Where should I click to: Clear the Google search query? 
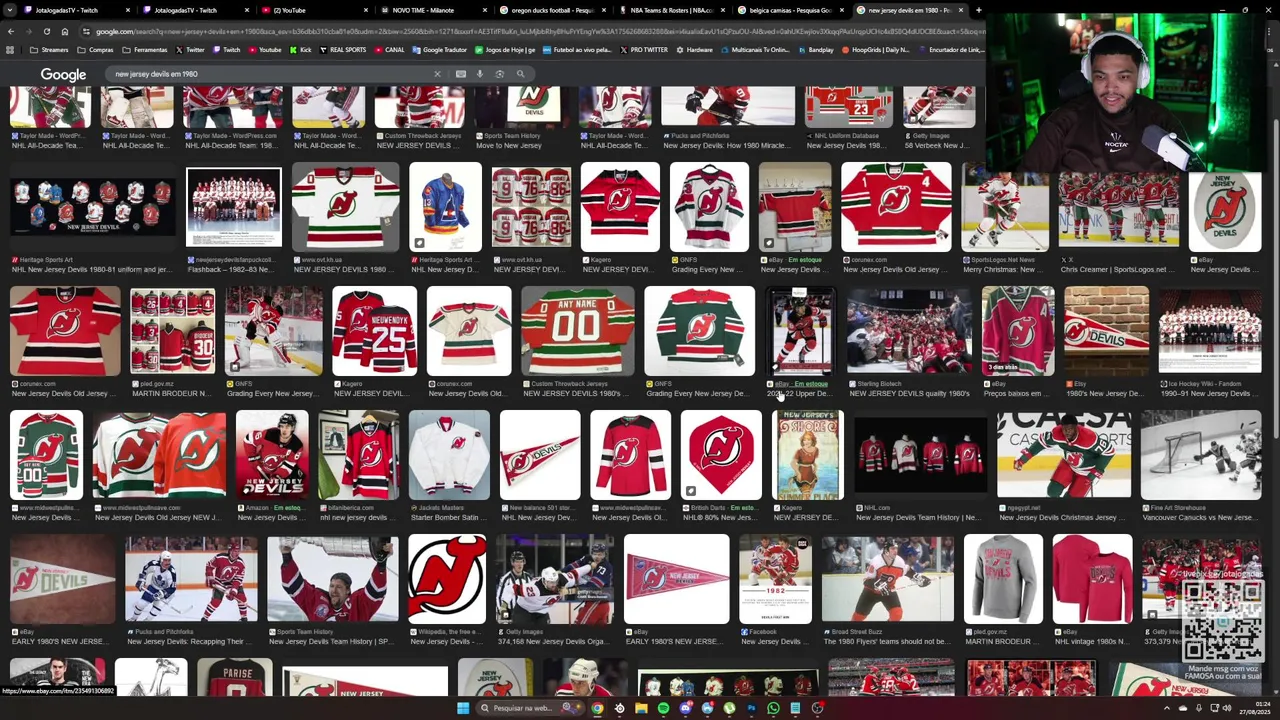pyautogui.click(x=437, y=74)
